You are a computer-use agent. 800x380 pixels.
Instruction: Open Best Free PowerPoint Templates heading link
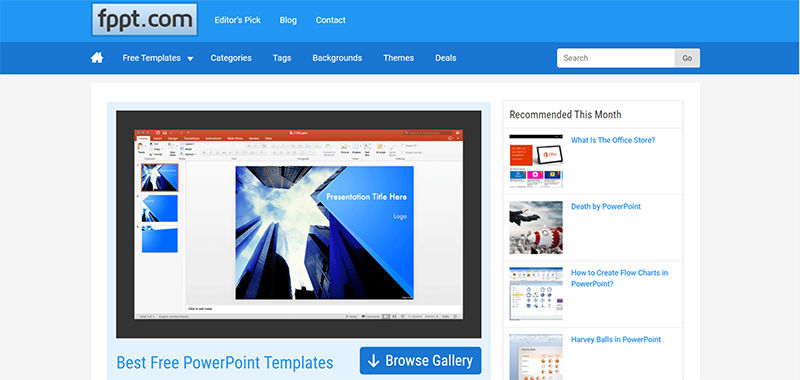tap(225, 363)
